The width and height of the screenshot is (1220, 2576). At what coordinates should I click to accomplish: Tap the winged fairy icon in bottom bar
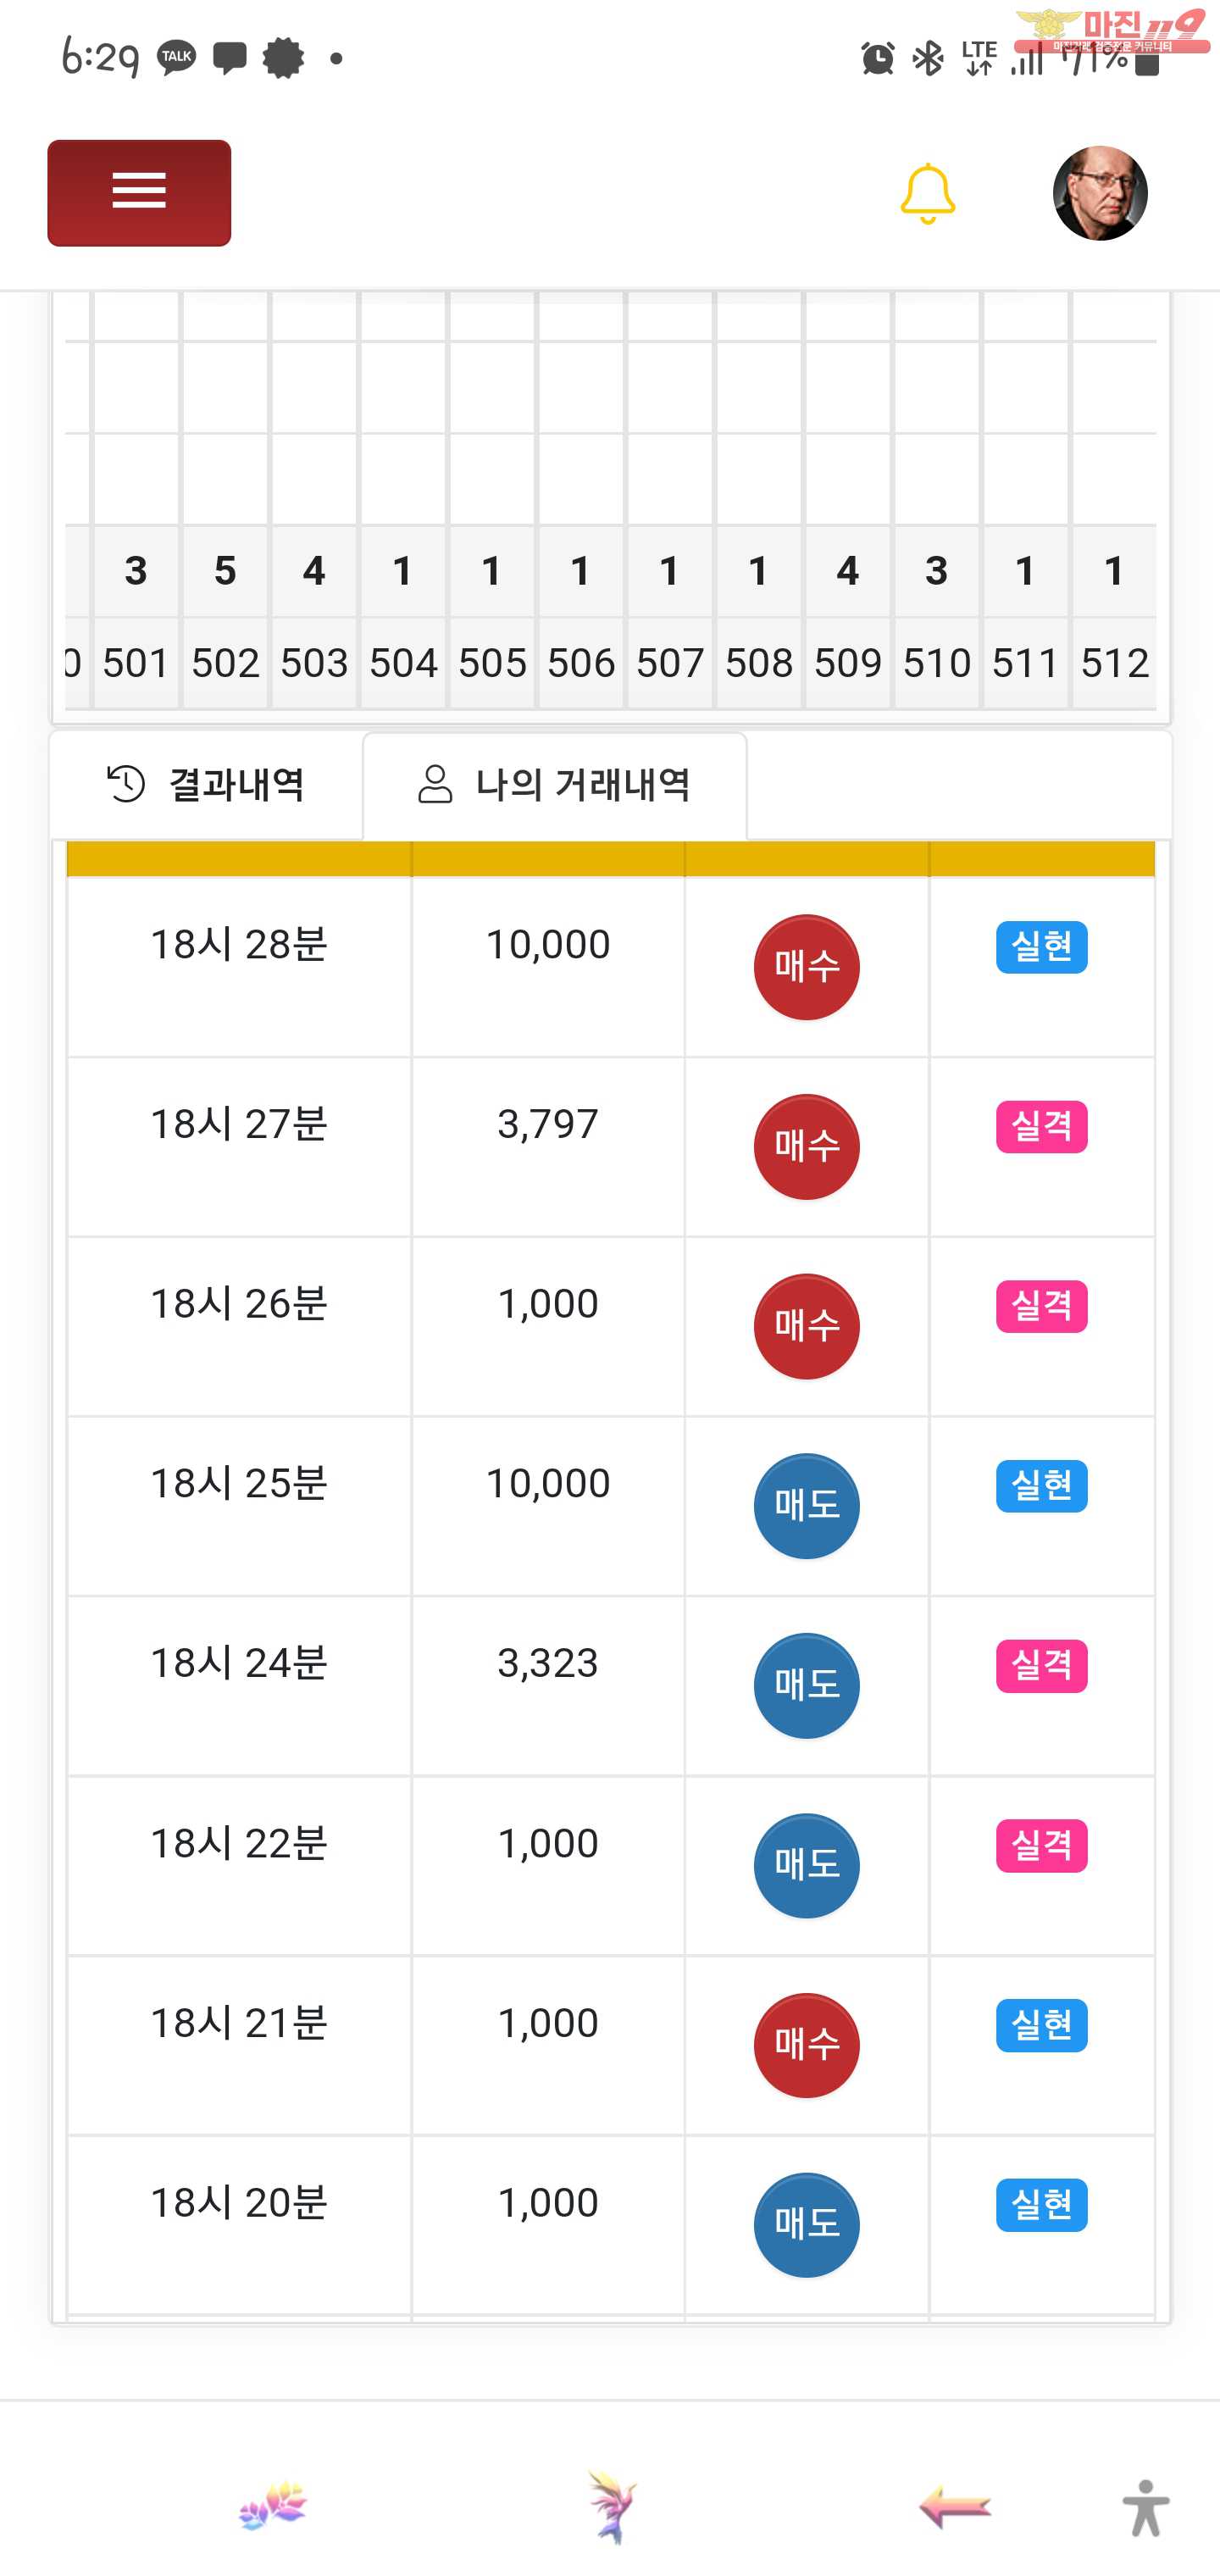[x=611, y=2506]
